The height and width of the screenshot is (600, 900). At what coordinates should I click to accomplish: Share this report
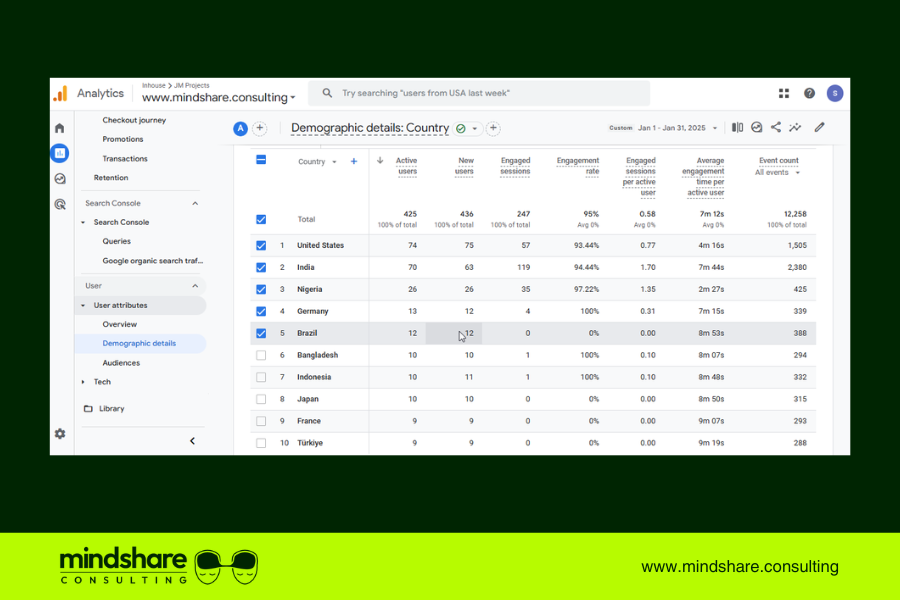click(776, 127)
